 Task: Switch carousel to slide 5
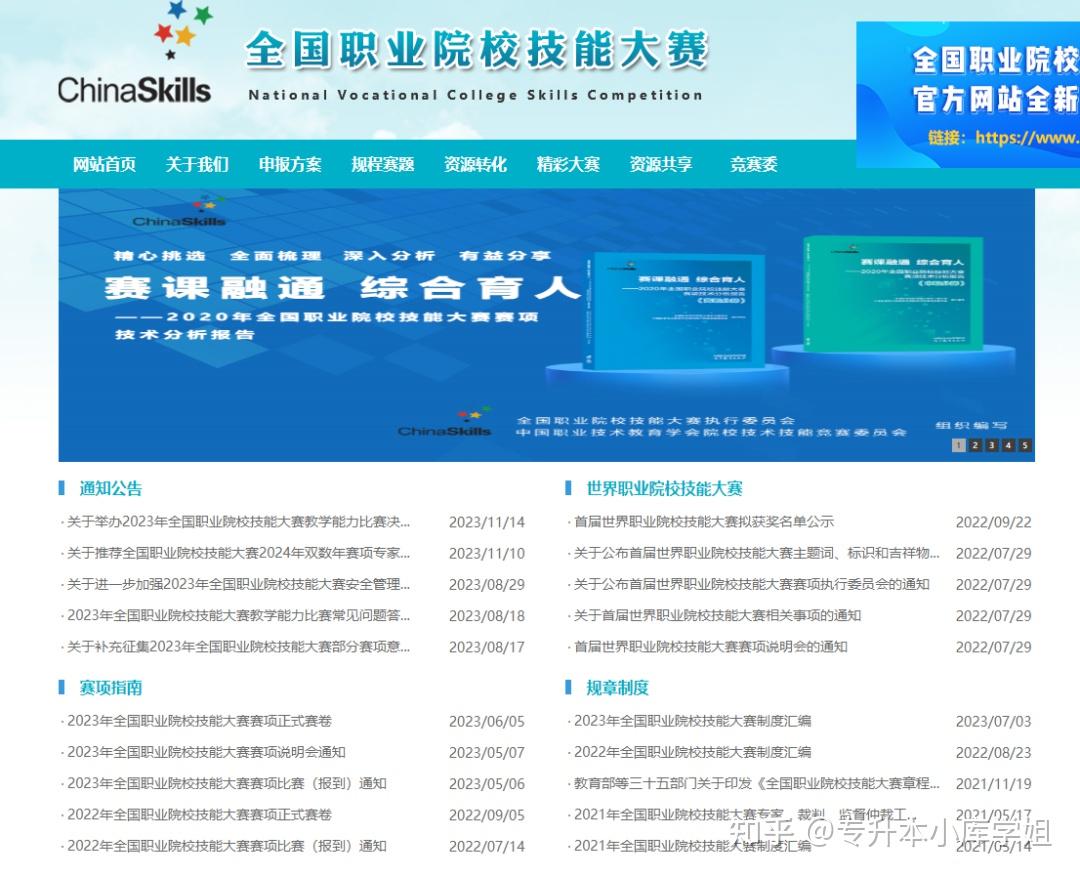coord(1025,445)
